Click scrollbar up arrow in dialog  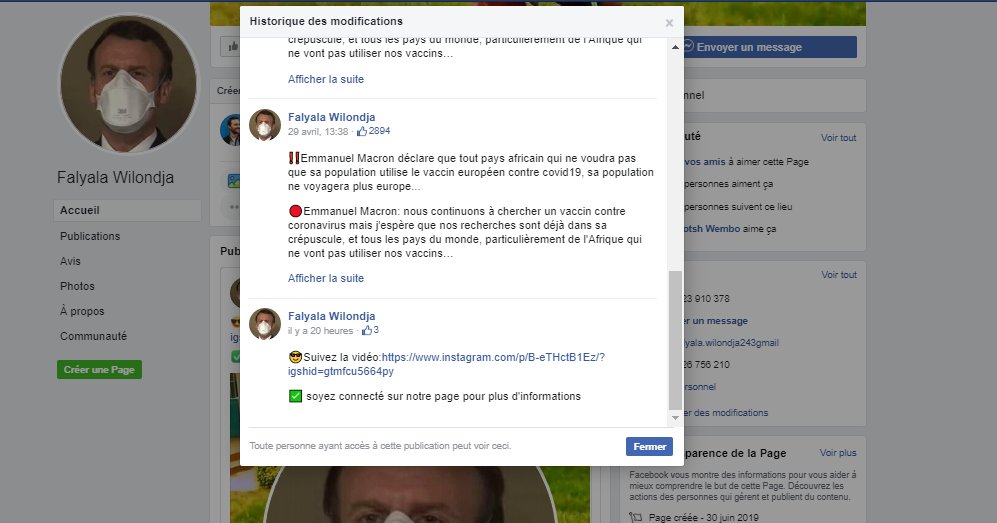tap(675, 46)
